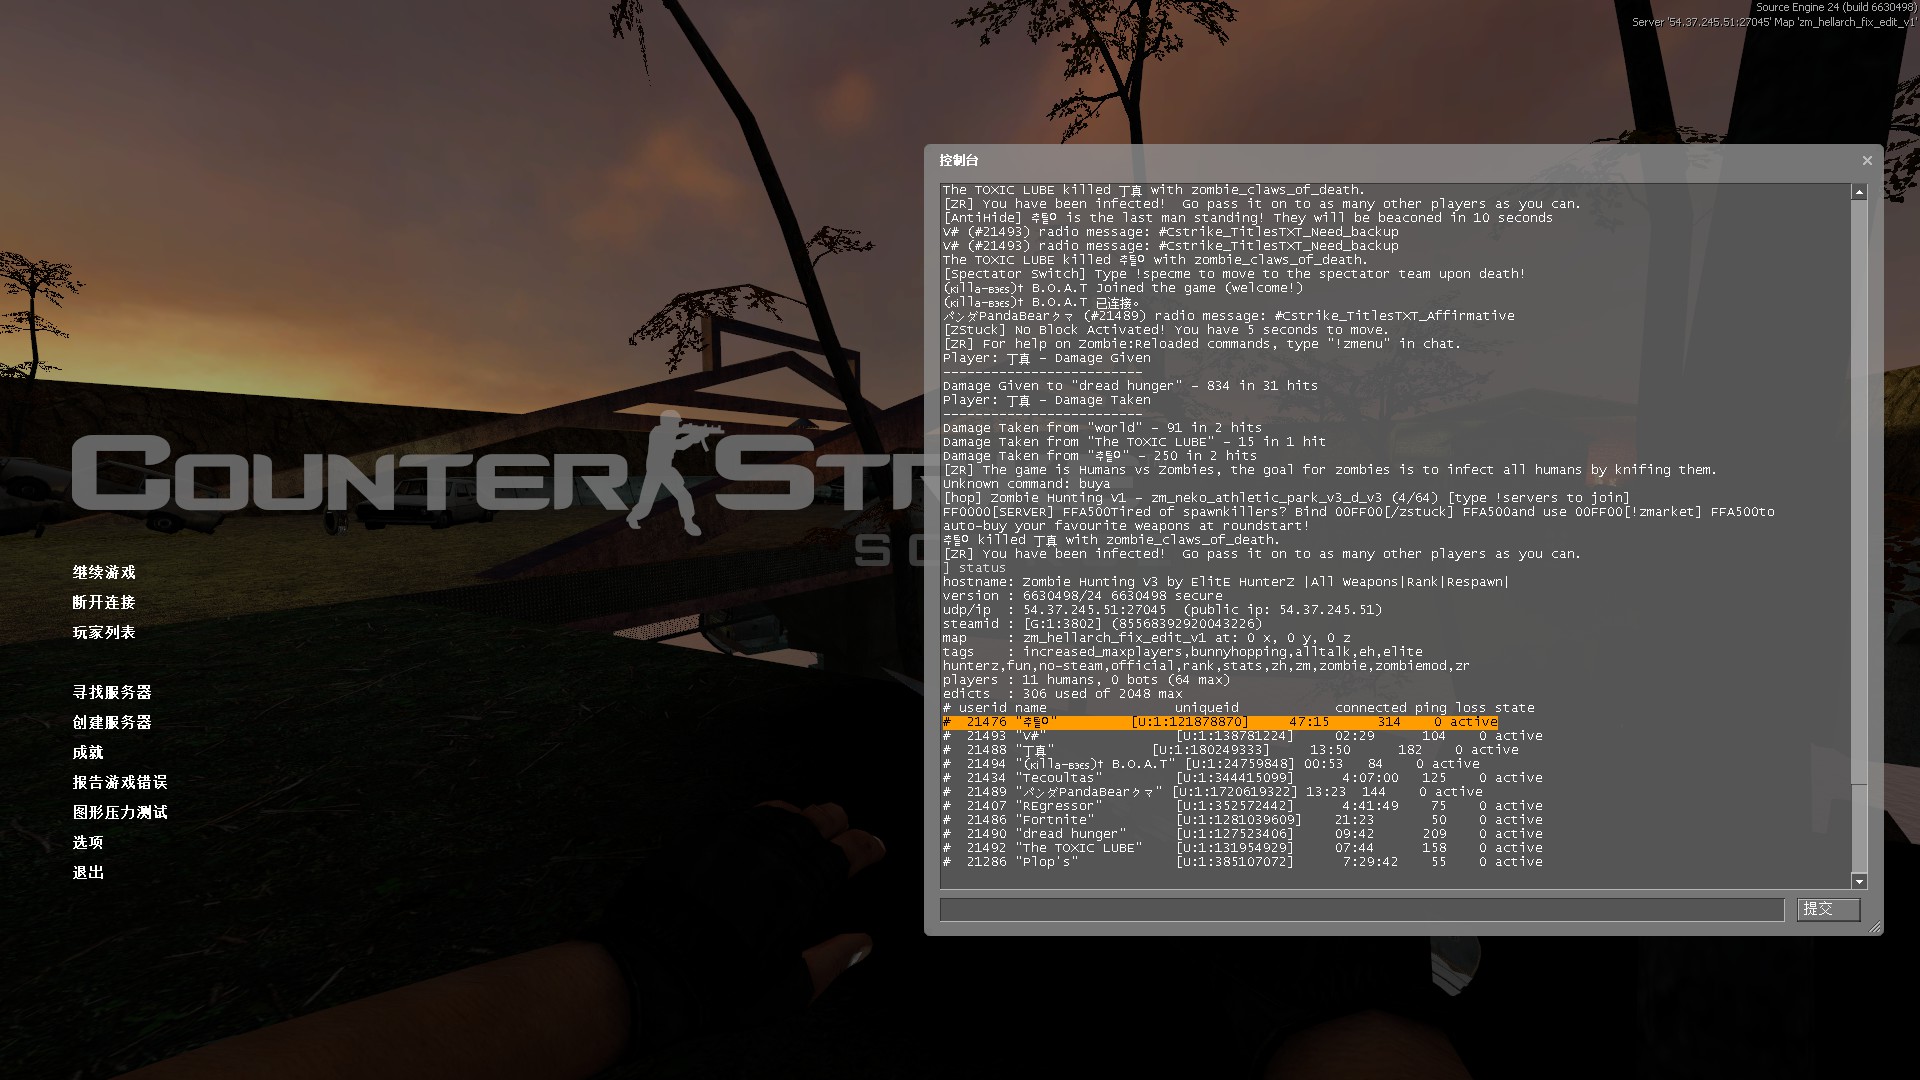Click the "# userid name" header line
This screenshot has height=1080, width=1920.
point(1238,708)
